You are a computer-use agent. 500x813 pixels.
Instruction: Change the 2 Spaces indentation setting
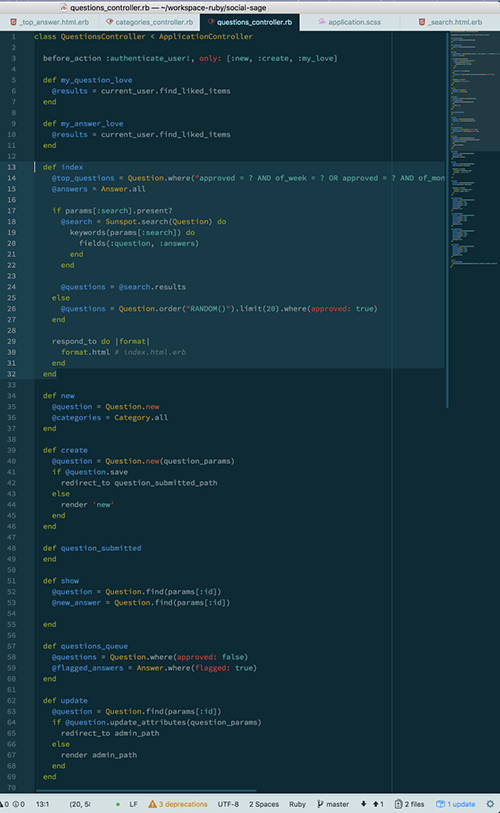(264, 804)
